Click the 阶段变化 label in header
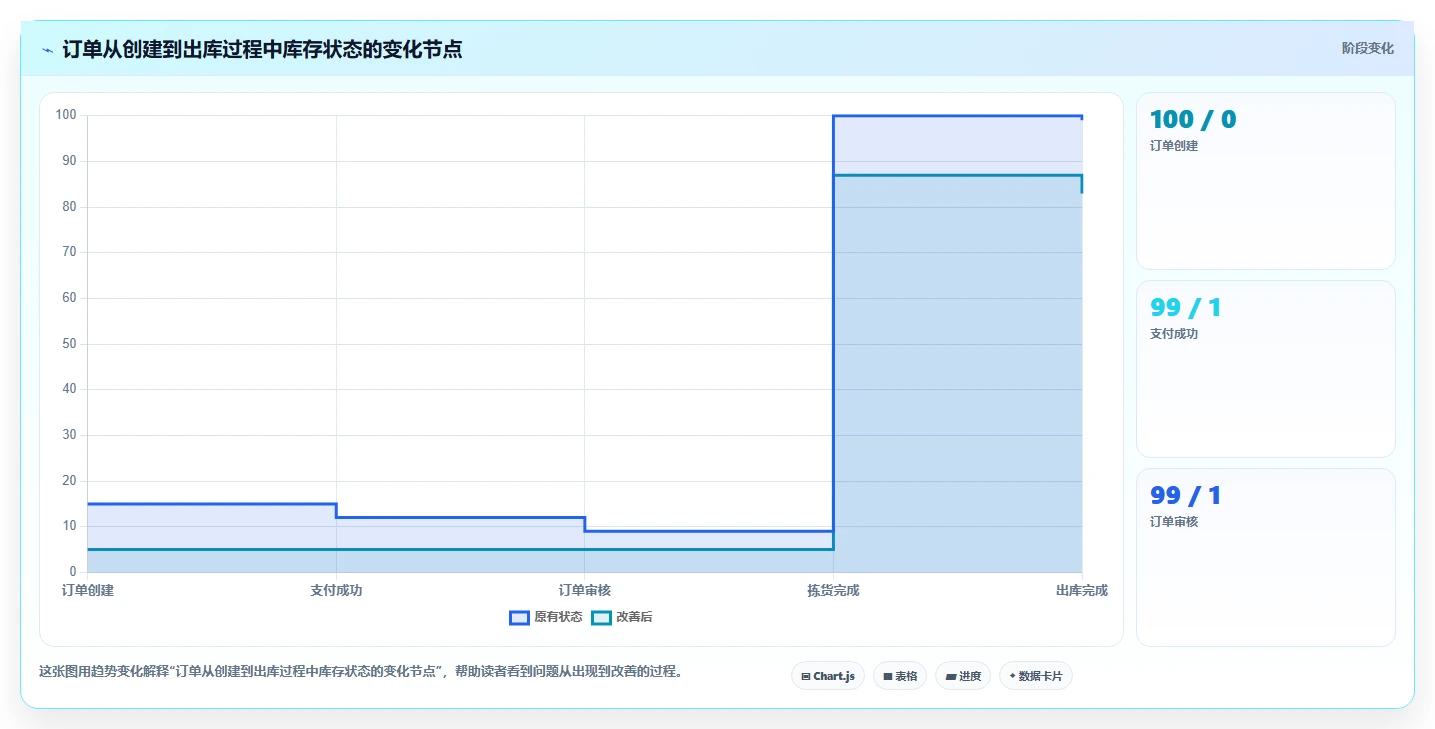This screenshot has width=1435, height=729. (1367, 49)
